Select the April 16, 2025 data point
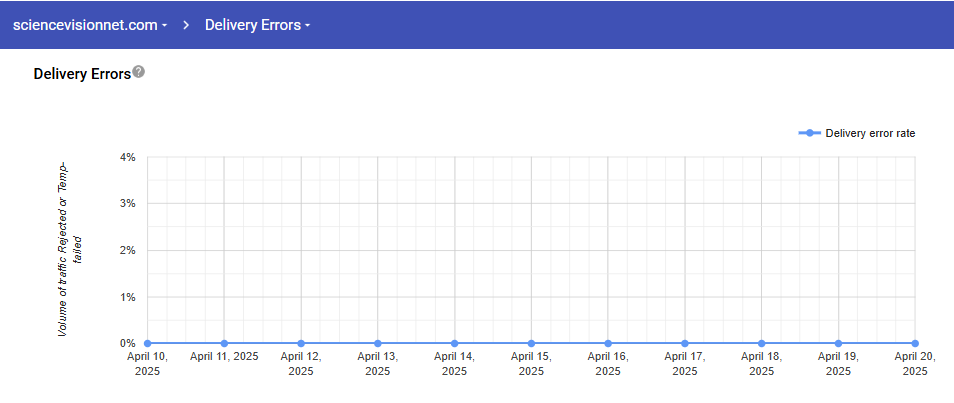This screenshot has height=403, width=954. tap(608, 343)
